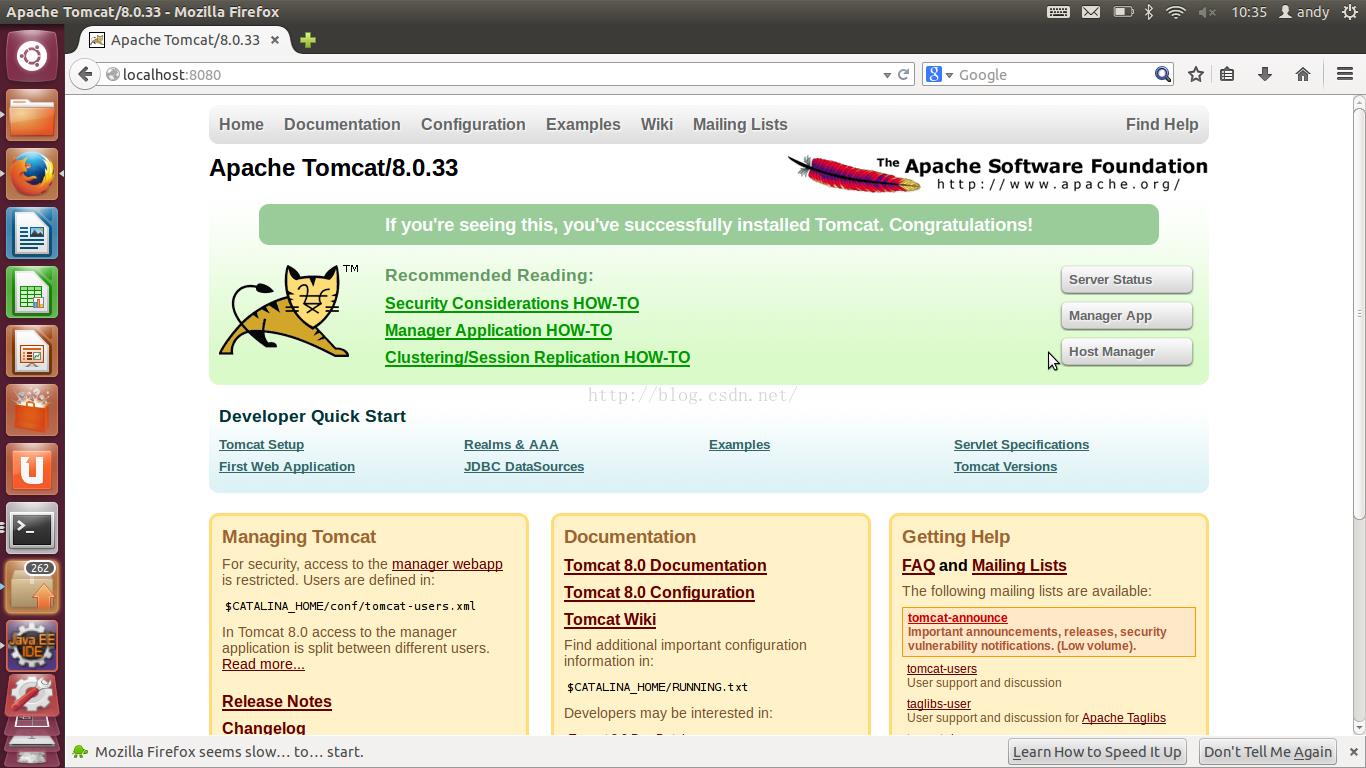Open keyboard input indicator
1366x768 pixels.
tap(1058, 12)
